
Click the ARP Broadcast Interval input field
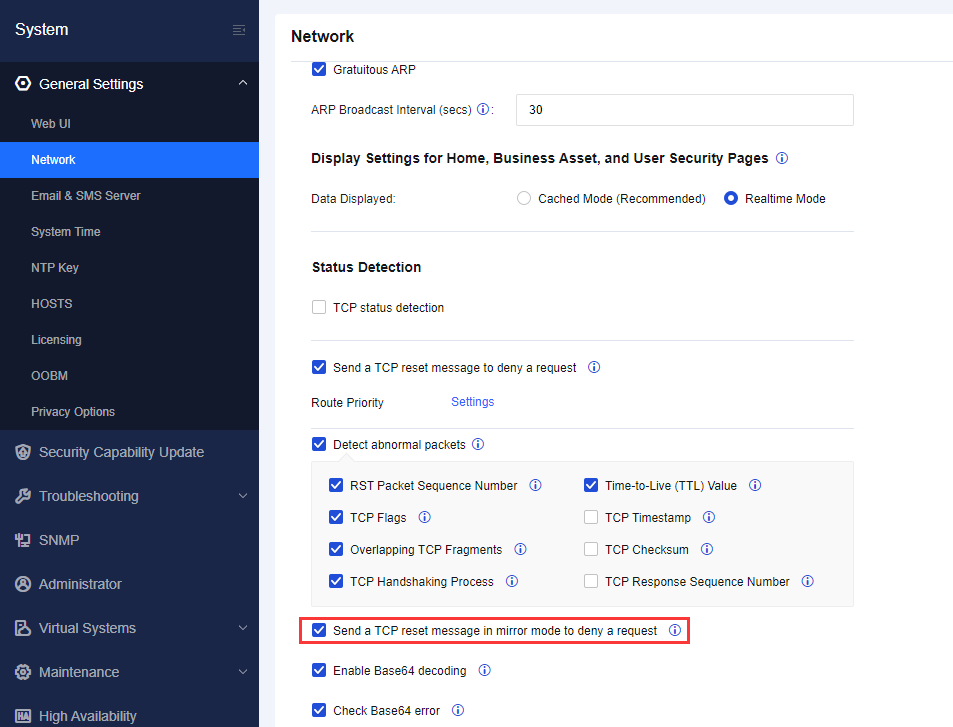tap(684, 110)
